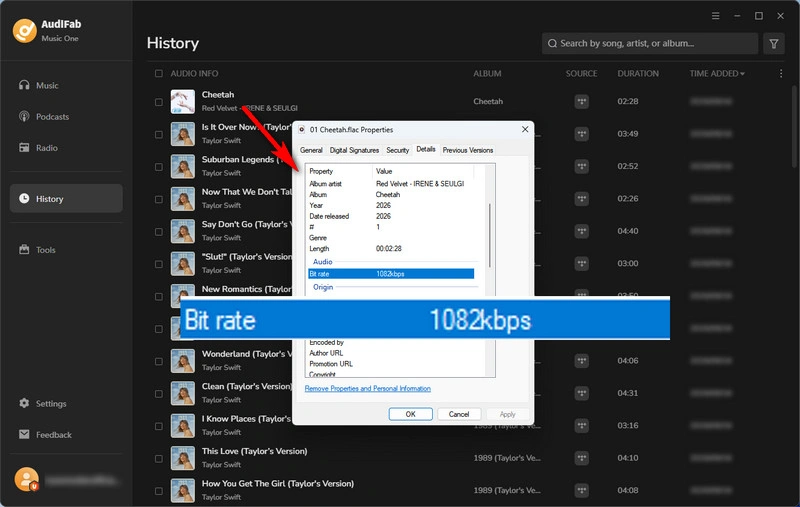Click the SOURCE column header
Viewport: 800px width, 507px height.
pyautogui.click(x=581, y=73)
